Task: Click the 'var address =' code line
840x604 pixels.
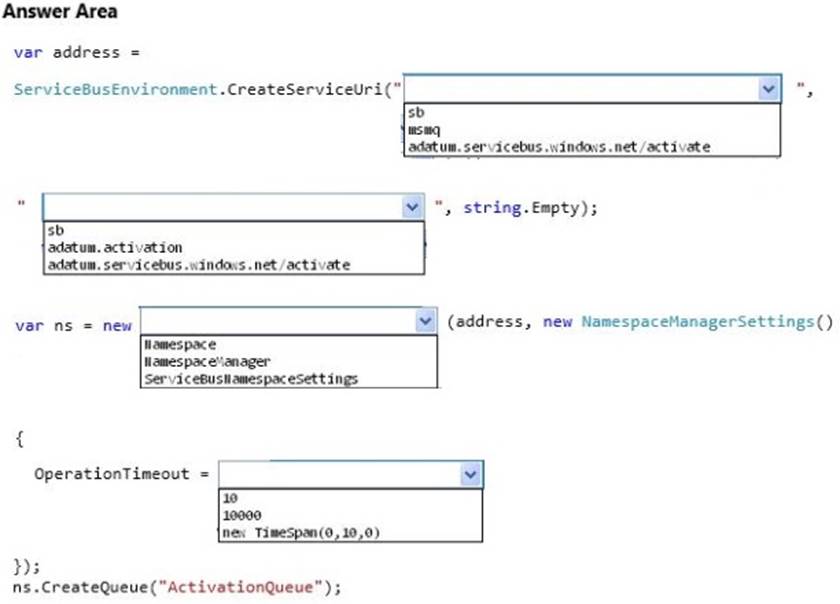Action: point(77,53)
